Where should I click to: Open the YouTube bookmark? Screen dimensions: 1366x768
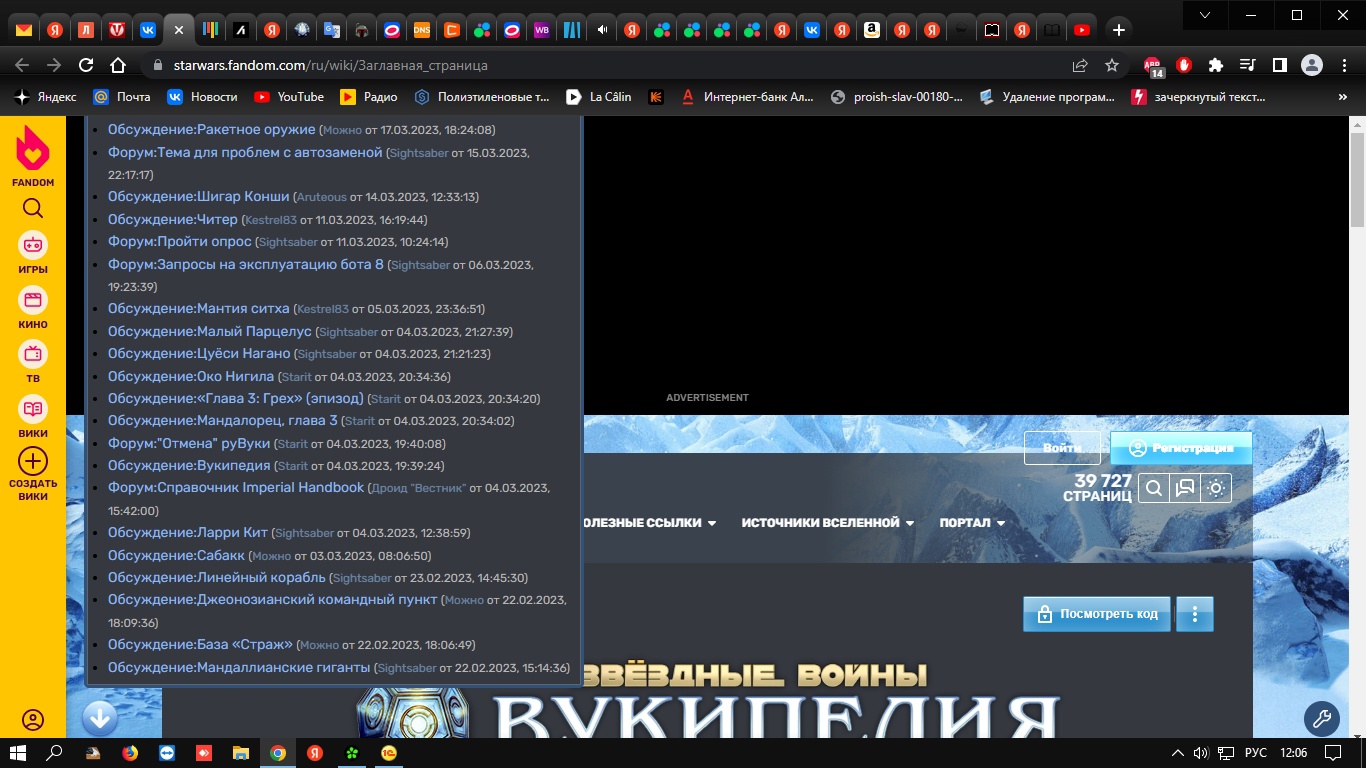click(289, 97)
